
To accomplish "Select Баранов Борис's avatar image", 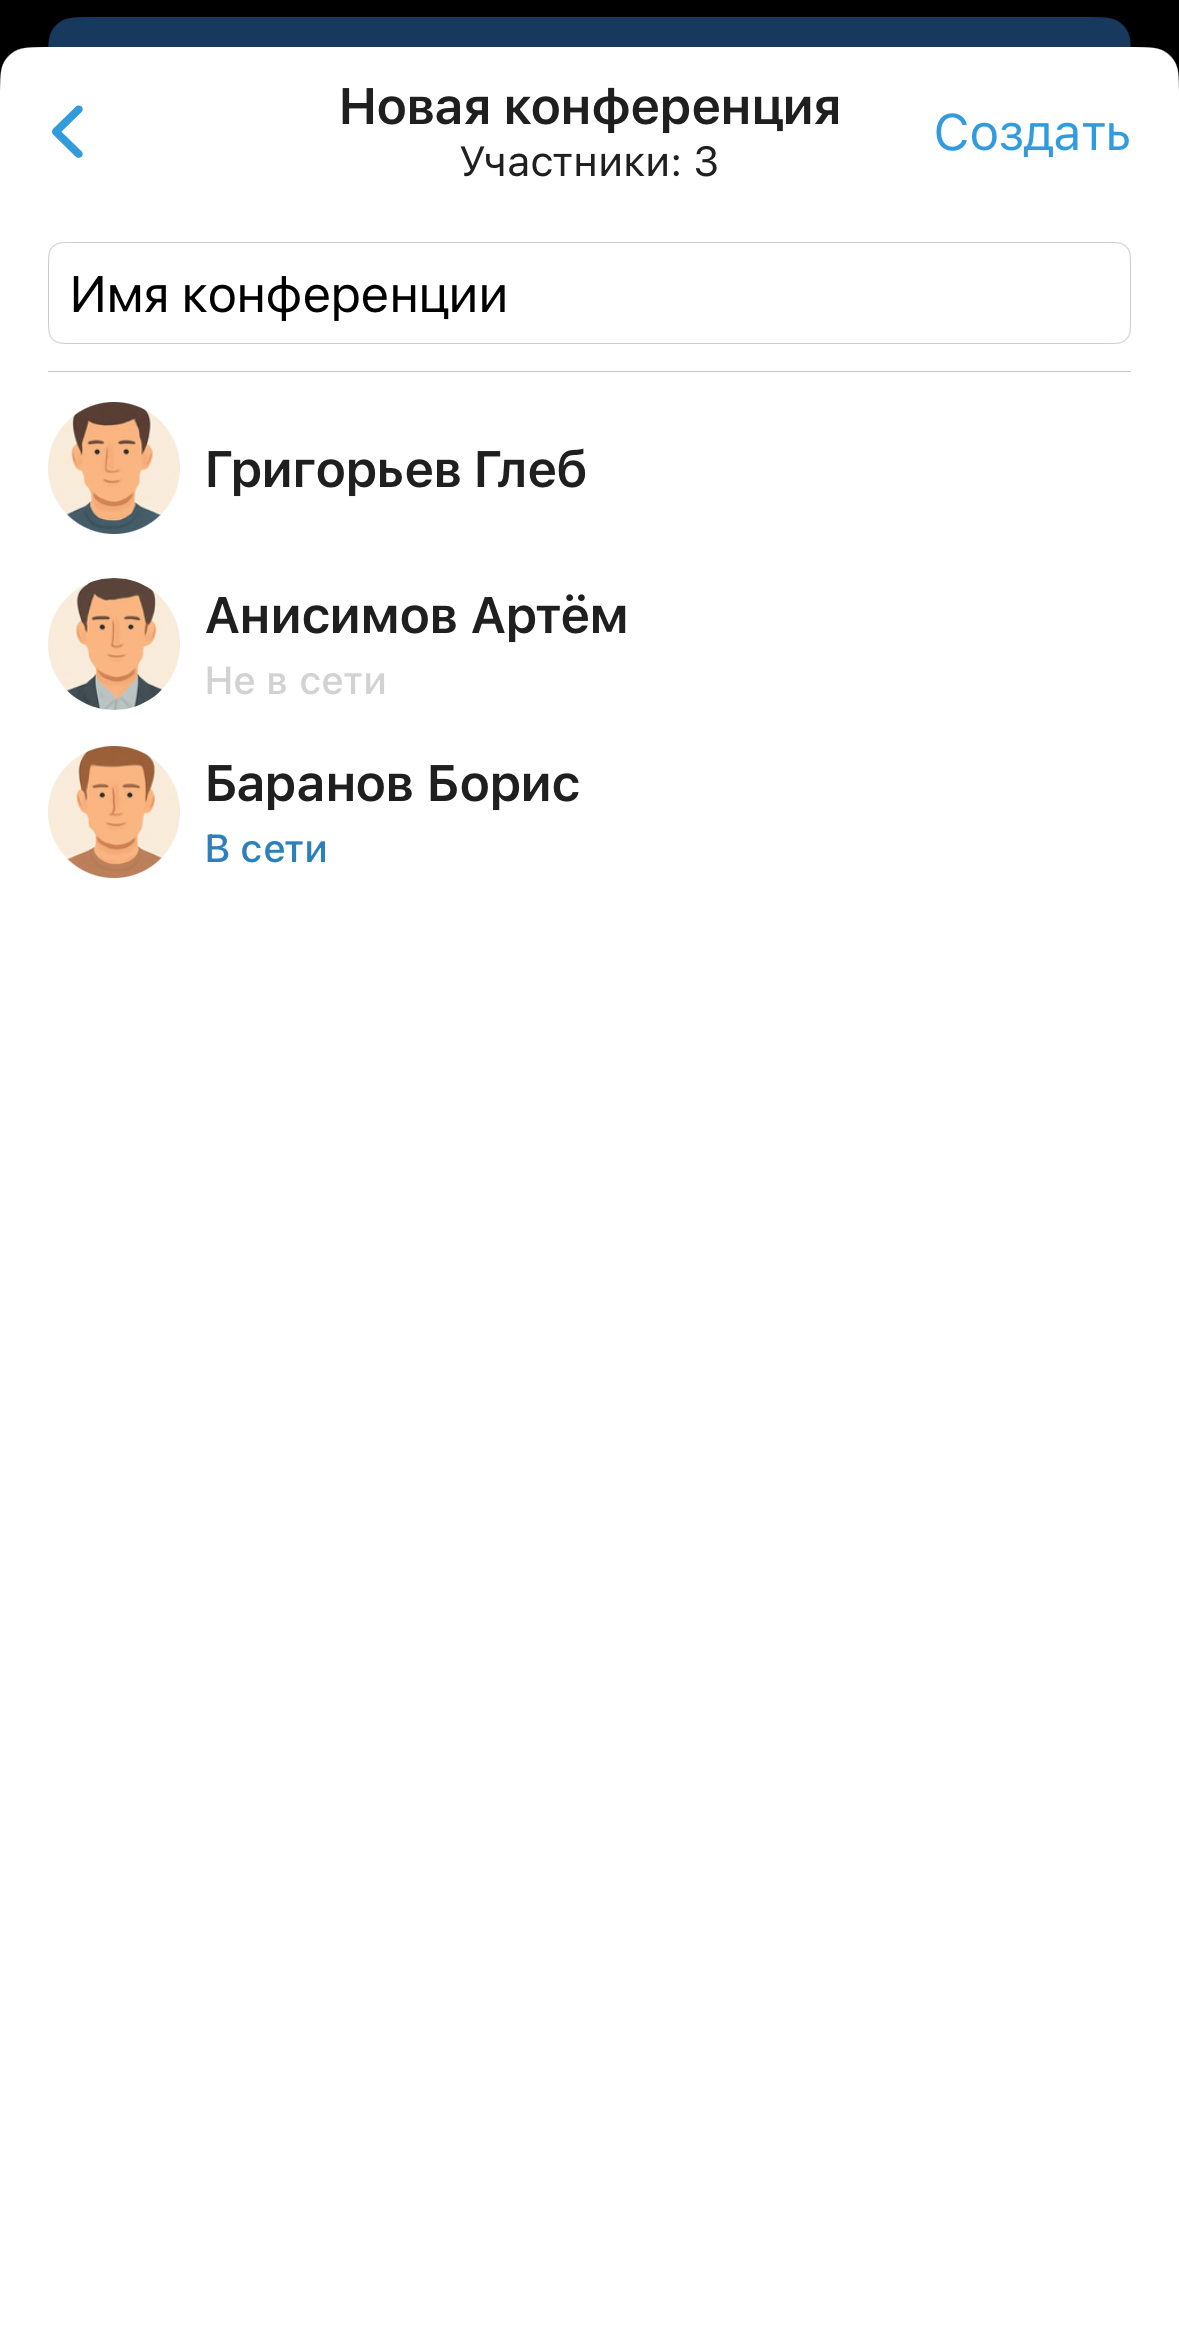I will pos(114,812).
